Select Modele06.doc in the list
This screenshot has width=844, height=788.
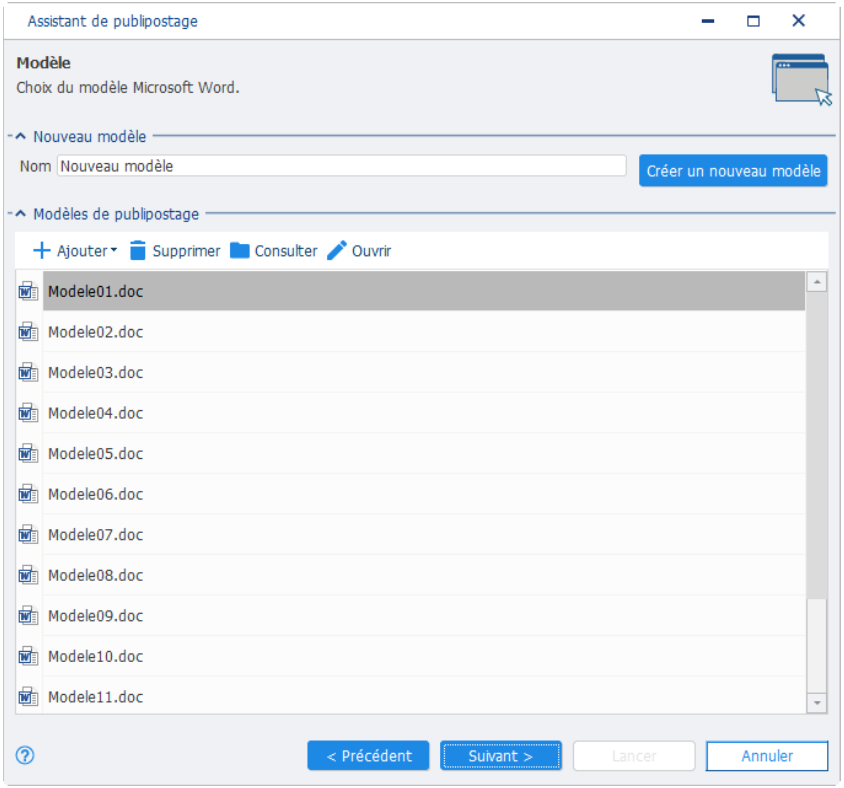(x=424, y=494)
